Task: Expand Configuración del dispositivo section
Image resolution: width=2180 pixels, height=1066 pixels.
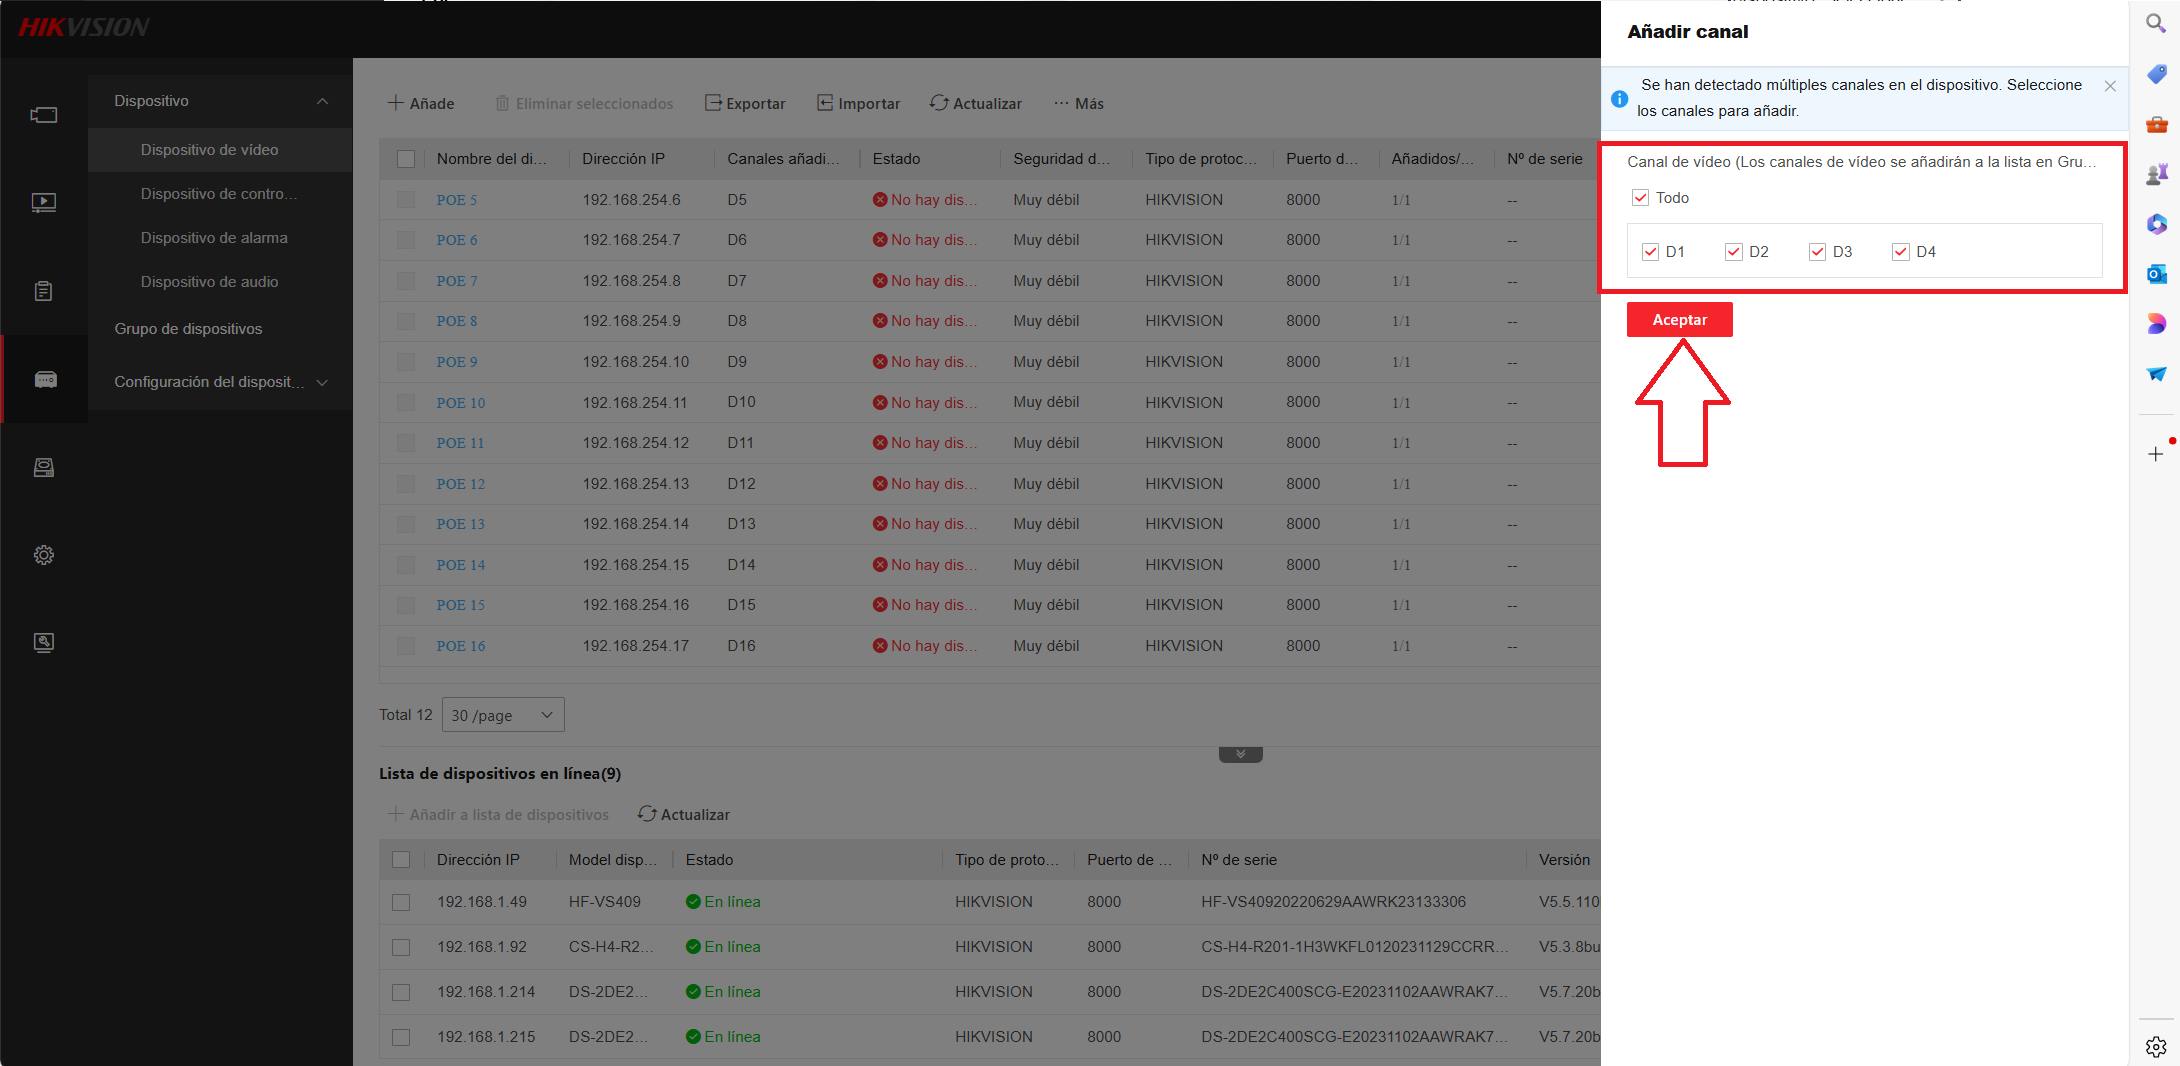Action: click(x=322, y=382)
